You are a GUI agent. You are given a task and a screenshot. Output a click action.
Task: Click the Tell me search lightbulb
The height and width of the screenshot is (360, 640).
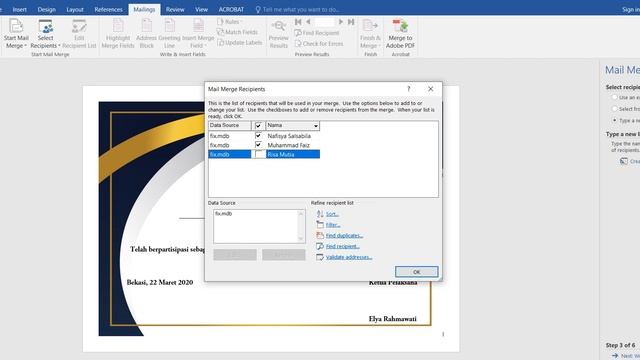coord(258,9)
